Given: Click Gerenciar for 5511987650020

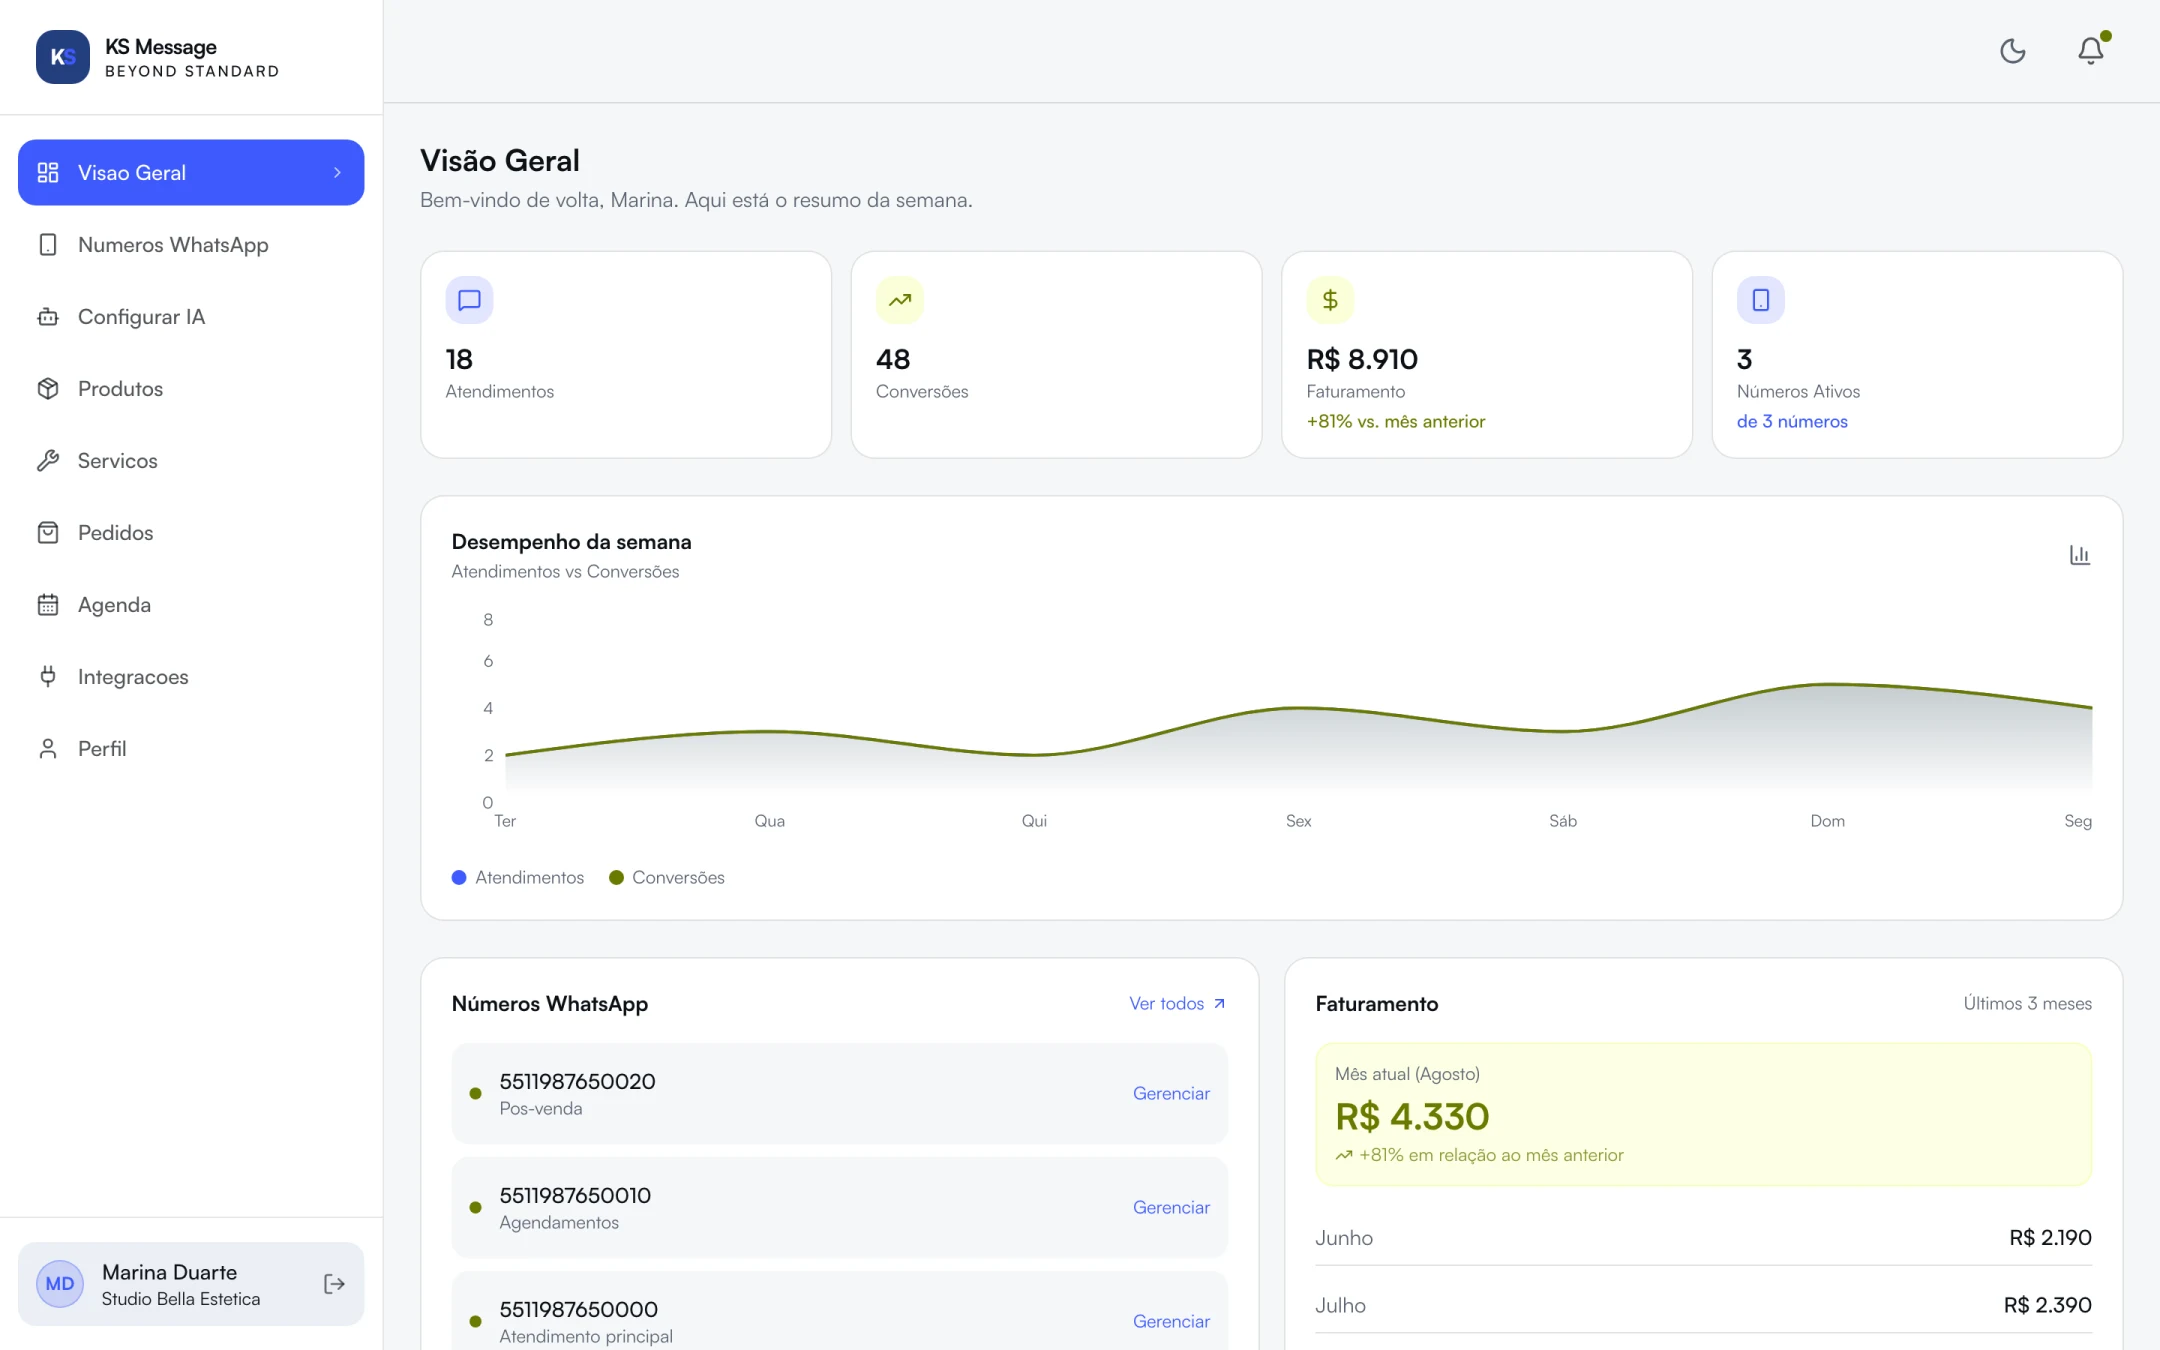Looking at the screenshot, I should tap(1171, 1093).
